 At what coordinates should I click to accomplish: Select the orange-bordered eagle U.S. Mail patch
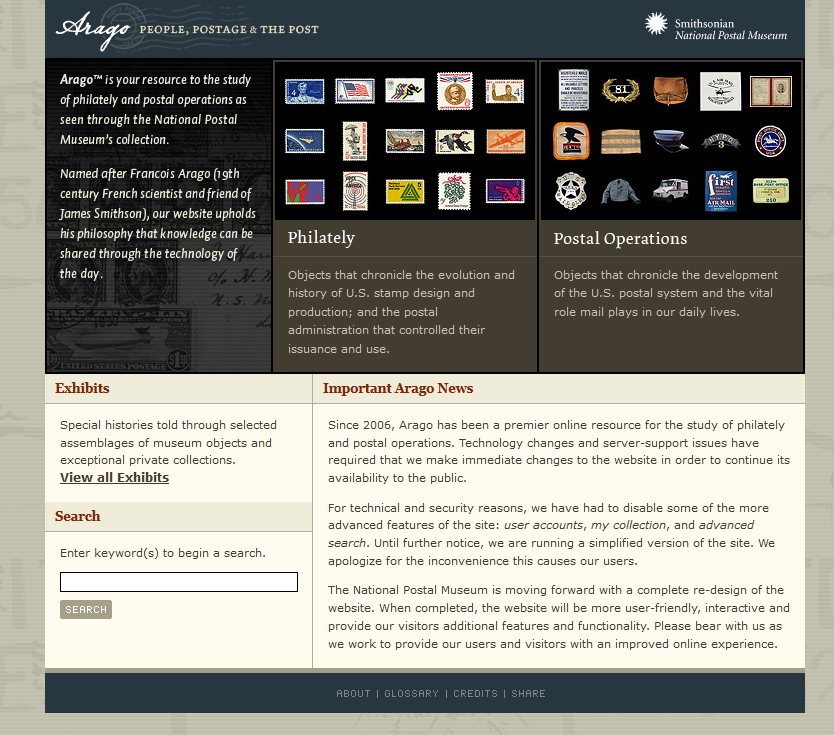[571, 141]
